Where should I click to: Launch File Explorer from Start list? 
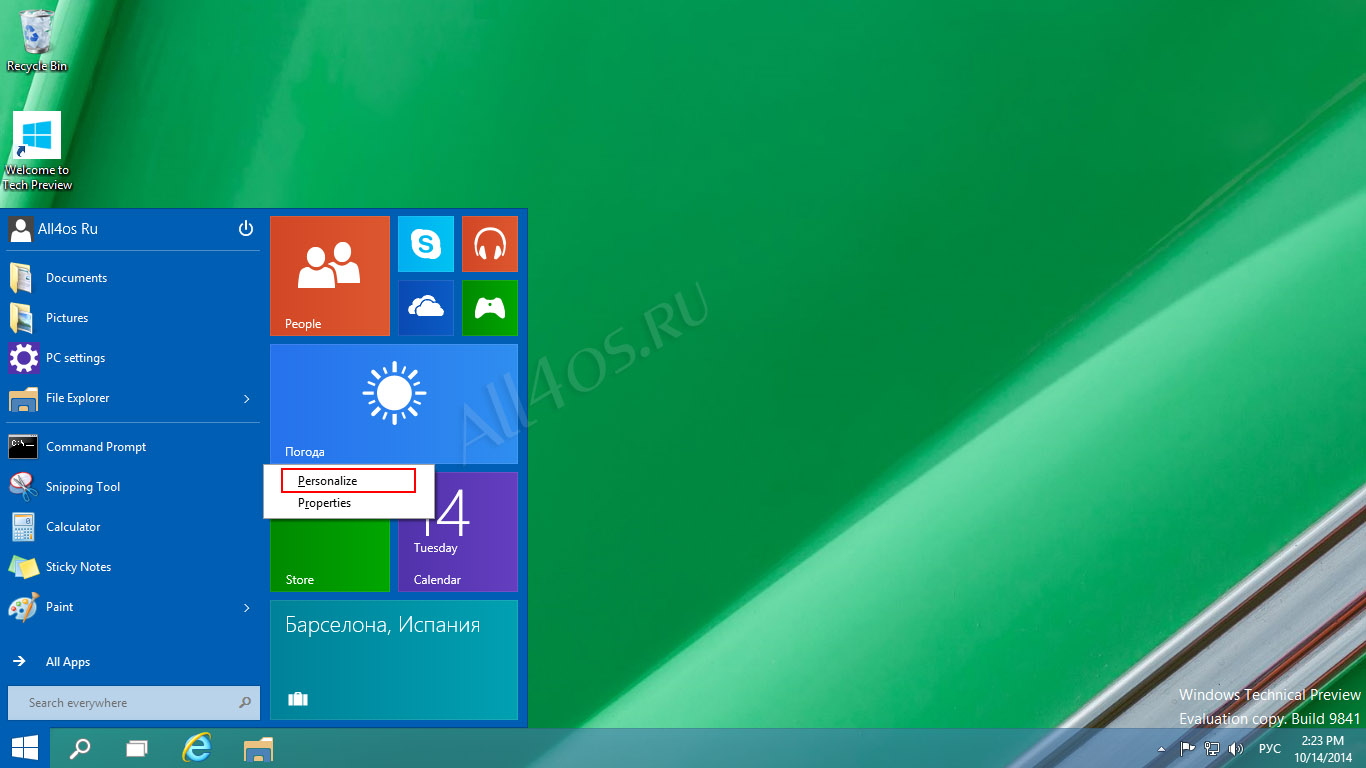(120, 398)
